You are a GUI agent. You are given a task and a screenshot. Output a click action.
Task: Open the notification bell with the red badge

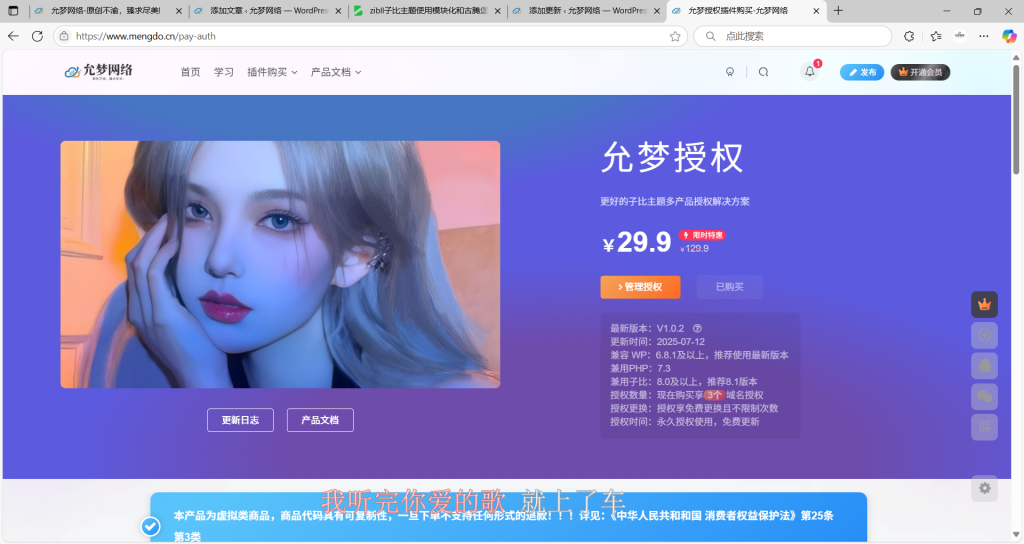[x=810, y=71]
